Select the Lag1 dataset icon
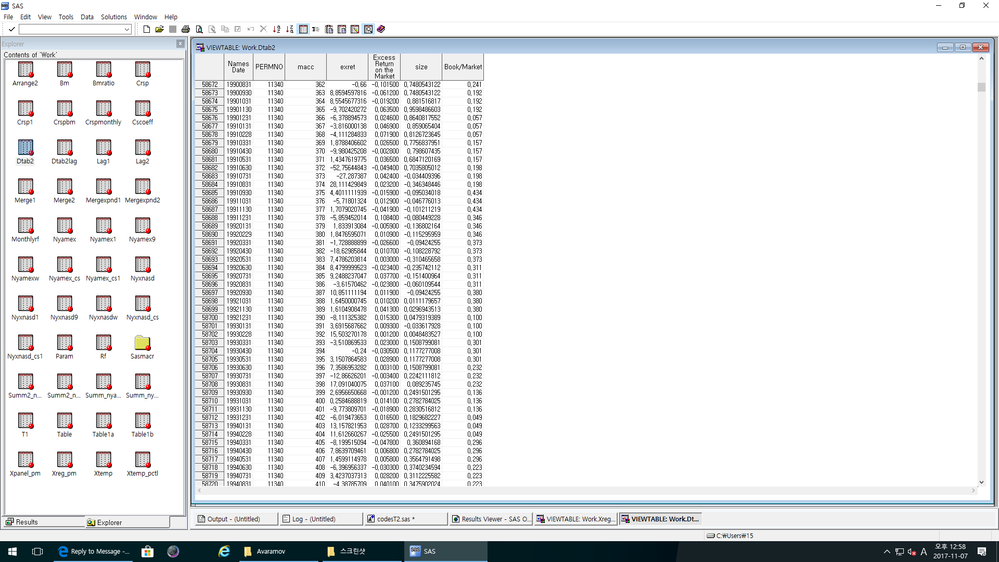Screen dimensions: 999x562 (x=103, y=147)
